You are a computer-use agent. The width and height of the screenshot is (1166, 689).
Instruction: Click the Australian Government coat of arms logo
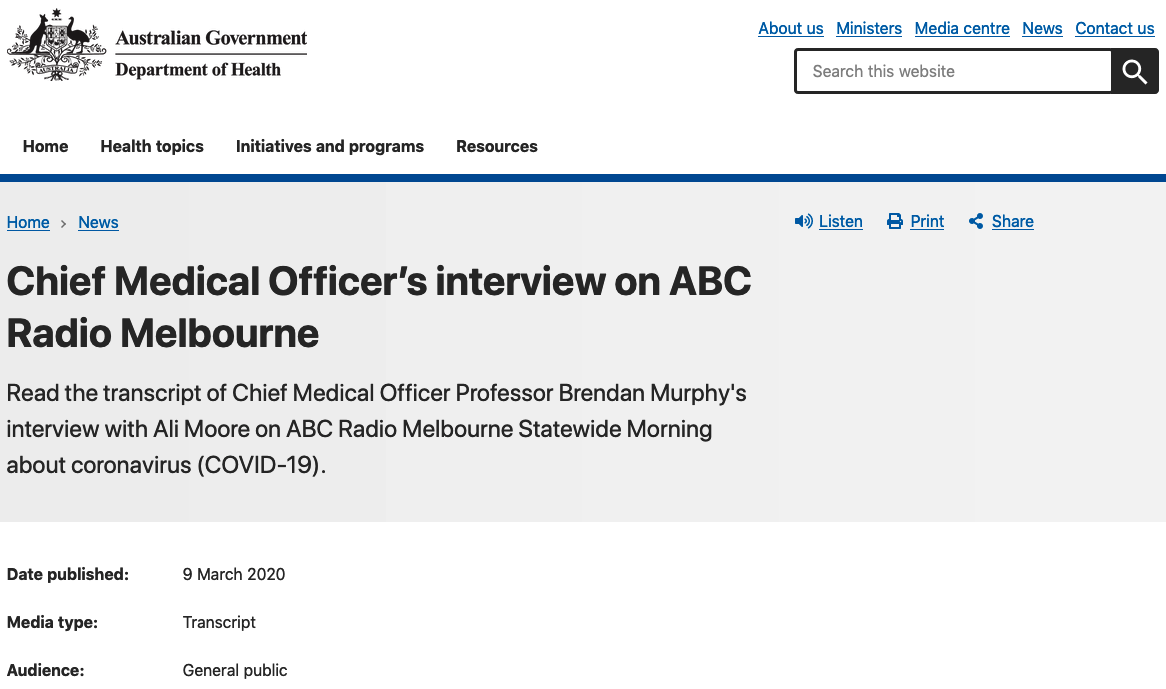tap(56, 45)
